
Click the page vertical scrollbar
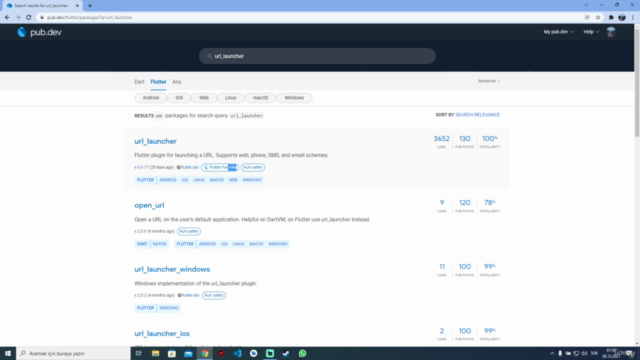coord(637,82)
